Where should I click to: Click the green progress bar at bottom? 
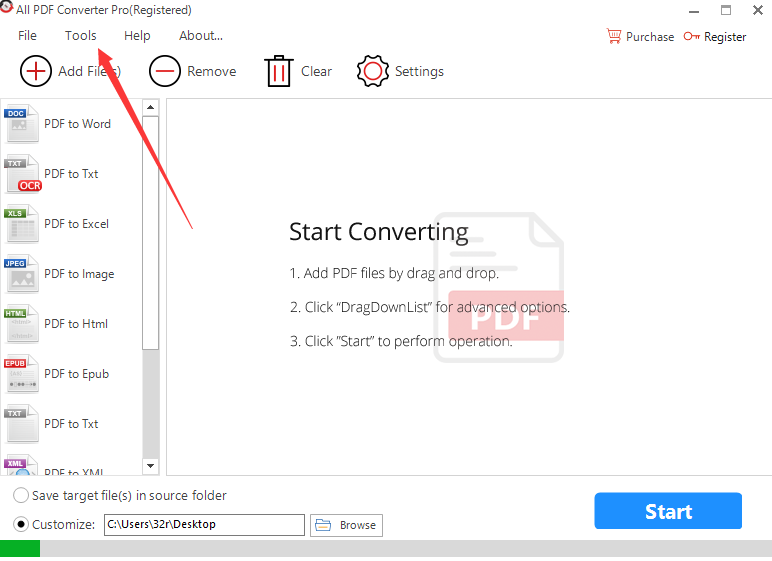20,548
